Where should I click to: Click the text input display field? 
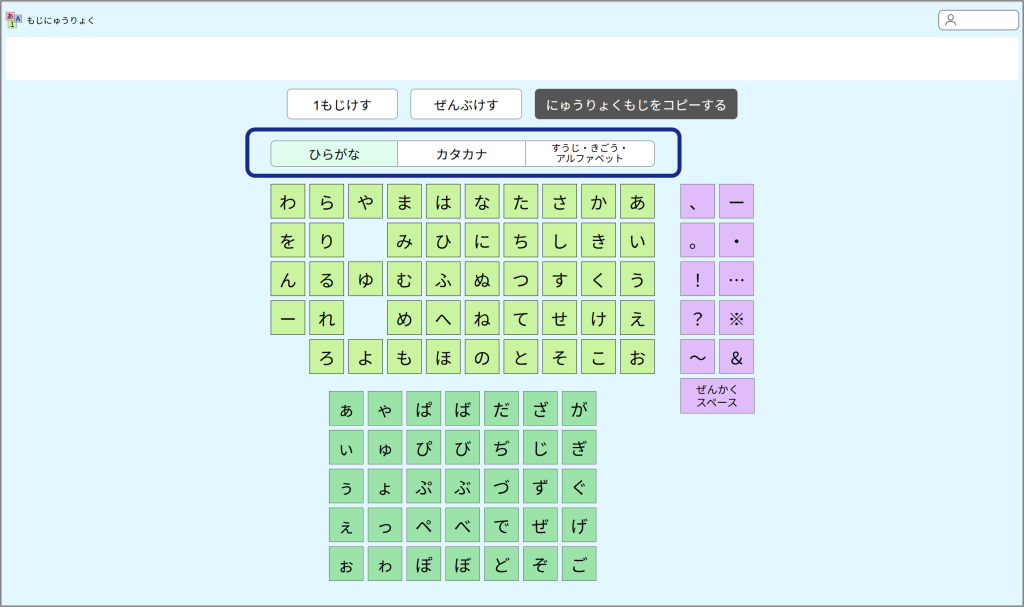tap(511, 59)
